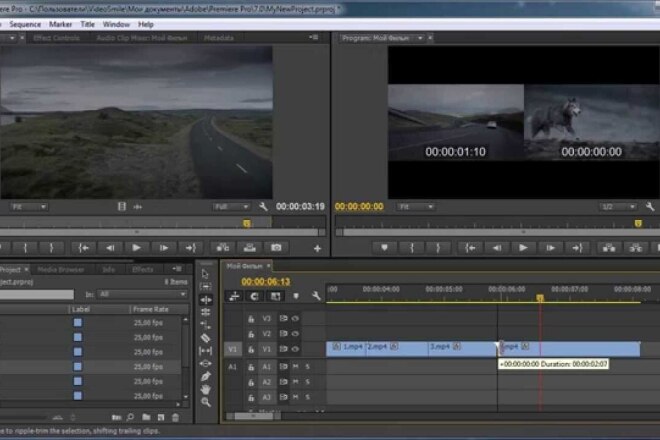Screen dimensions: 660x440
Task: Click the timeline playhead at 00:00:06:13
Action: pyautogui.click(x=540, y=298)
